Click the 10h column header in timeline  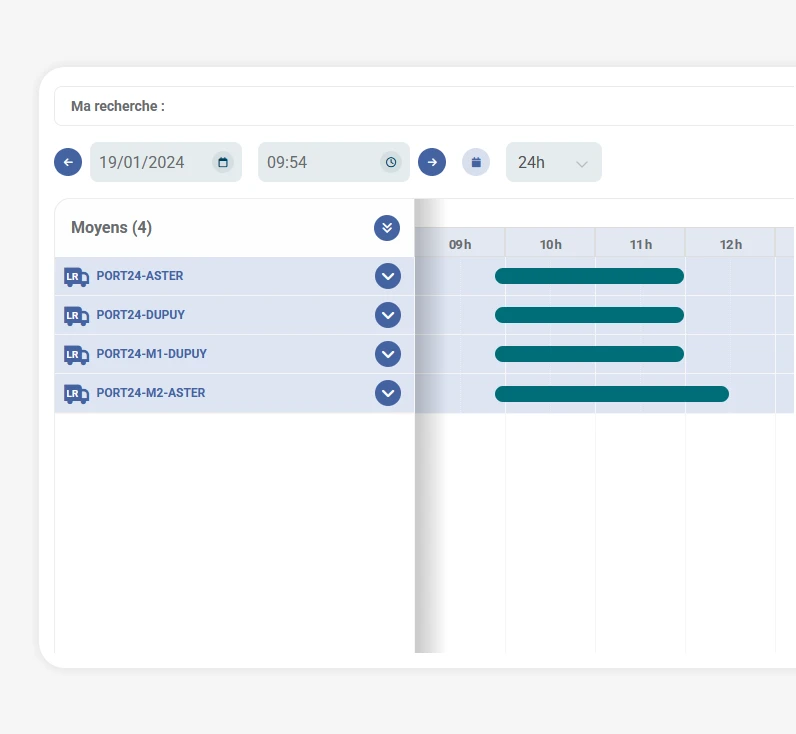pos(550,244)
